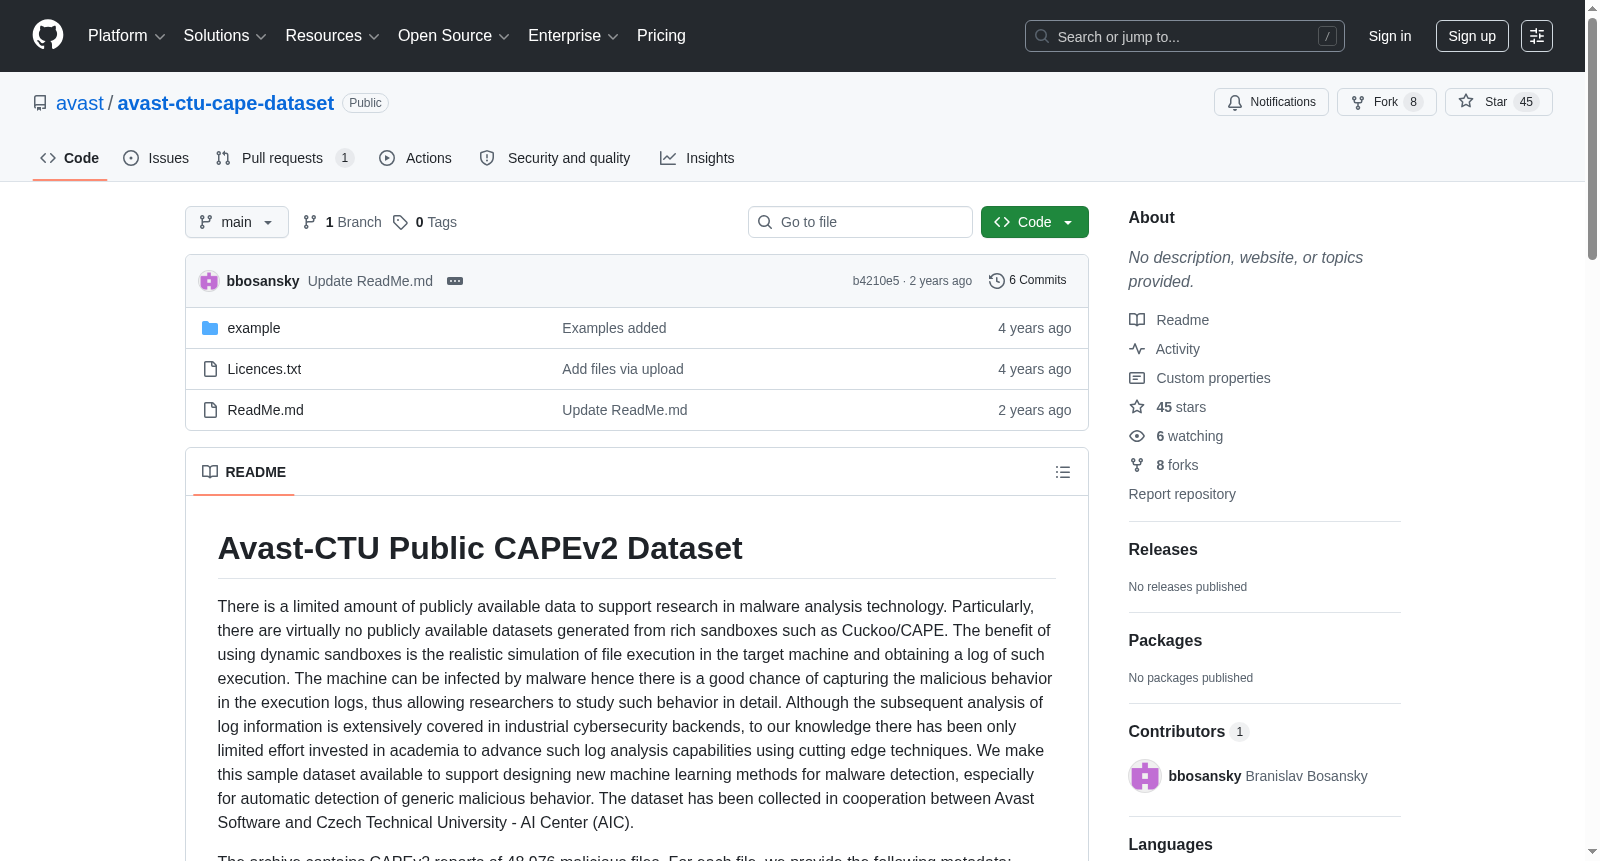
Task: Click the star icon beside 45 stars
Action: tap(1137, 407)
